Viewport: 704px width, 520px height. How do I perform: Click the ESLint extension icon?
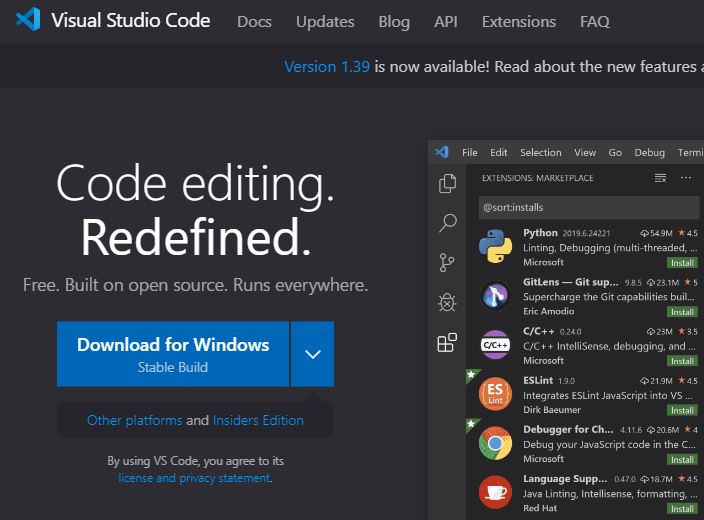click(x=495, y=394)
